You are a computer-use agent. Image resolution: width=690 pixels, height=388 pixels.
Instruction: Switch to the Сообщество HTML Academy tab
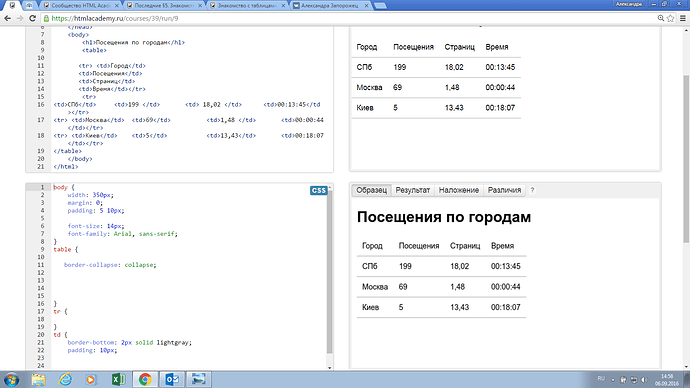[81, 6]
